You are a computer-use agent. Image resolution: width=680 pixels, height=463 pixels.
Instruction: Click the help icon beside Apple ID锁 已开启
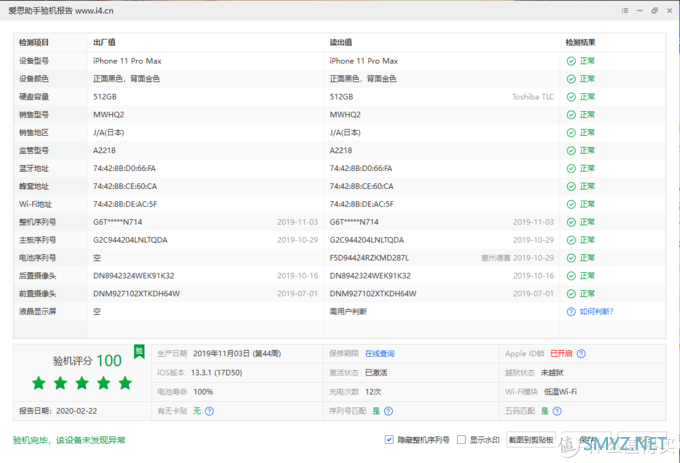click(x=581, y=354)
